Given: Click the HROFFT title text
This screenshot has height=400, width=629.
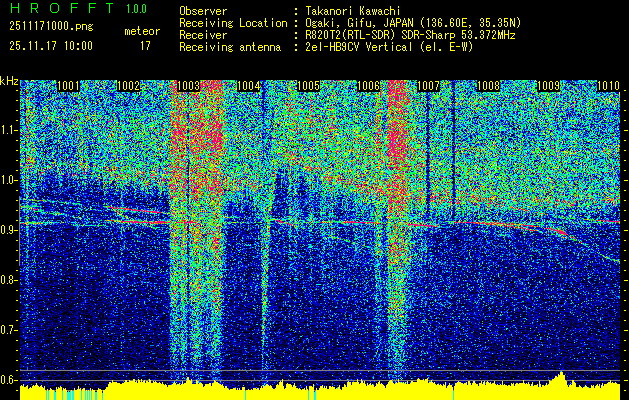Looking at the screenshot, I should (x=61, y=8).
